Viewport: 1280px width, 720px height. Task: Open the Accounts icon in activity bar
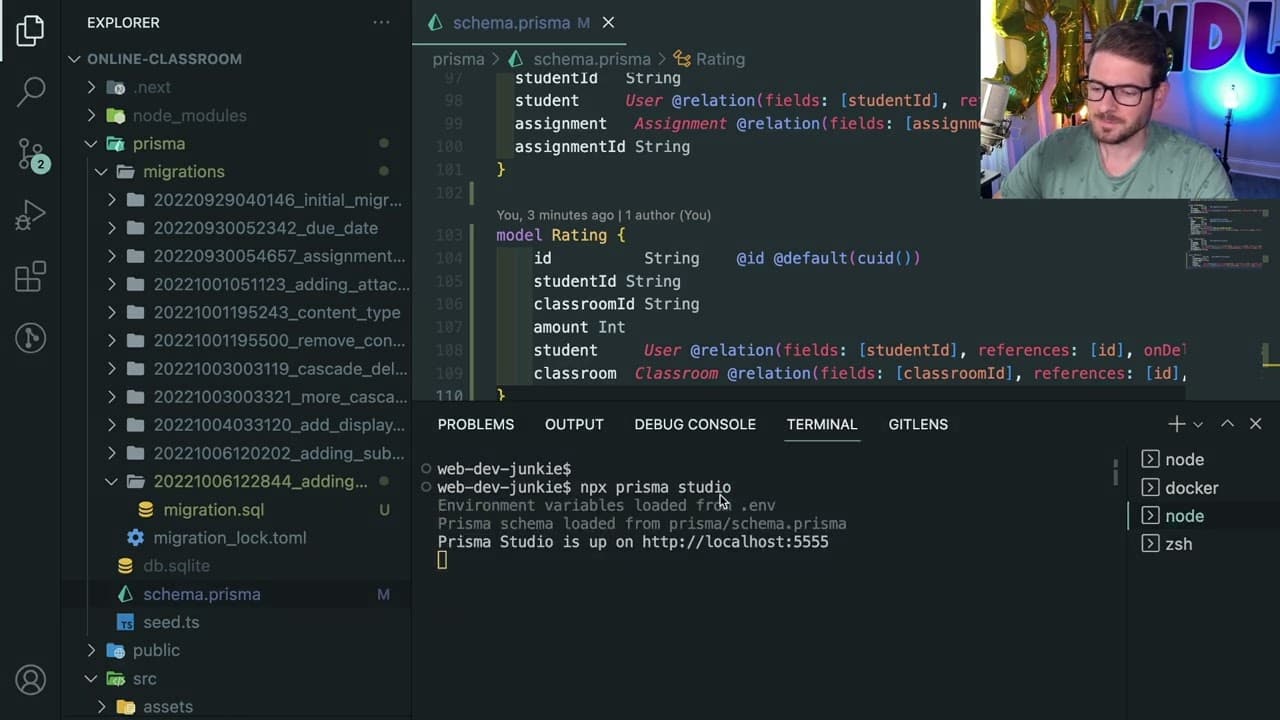pos(31,680)
